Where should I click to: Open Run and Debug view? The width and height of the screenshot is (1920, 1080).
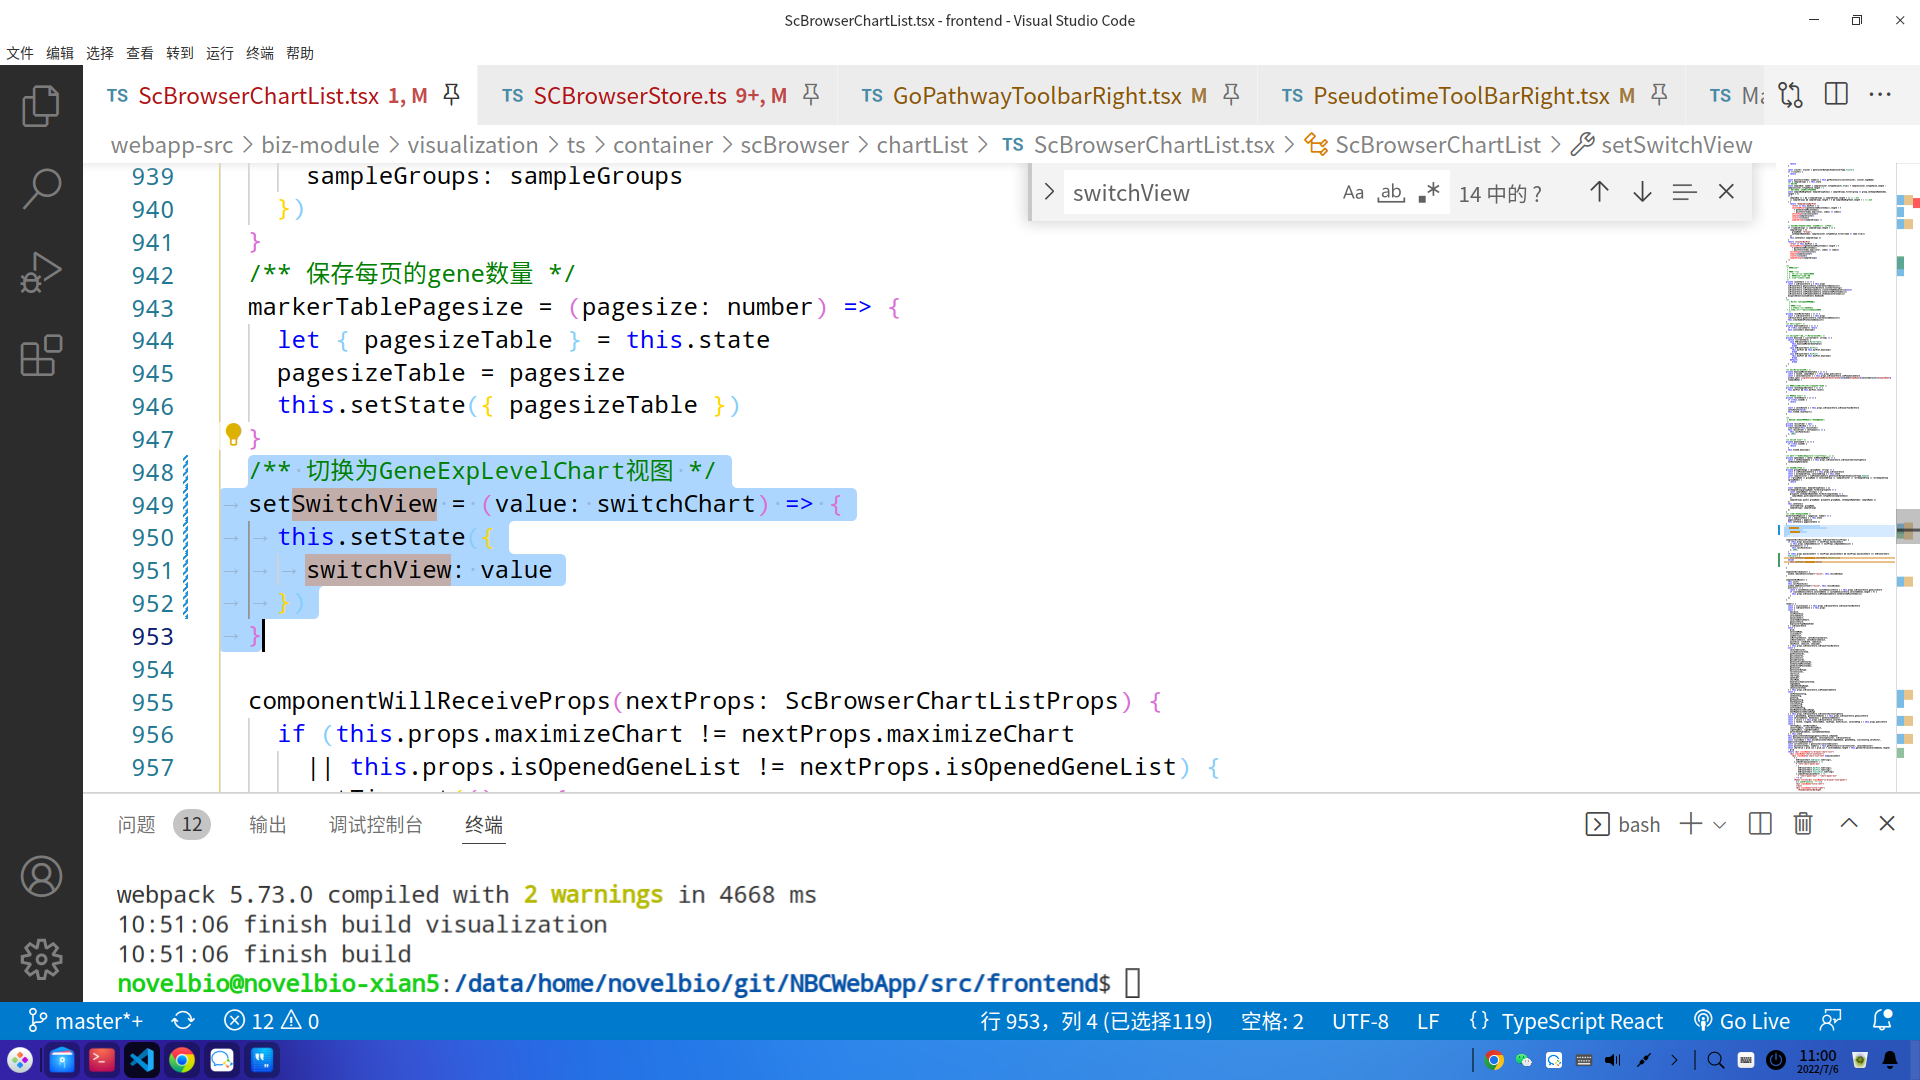tap(41, 271)
